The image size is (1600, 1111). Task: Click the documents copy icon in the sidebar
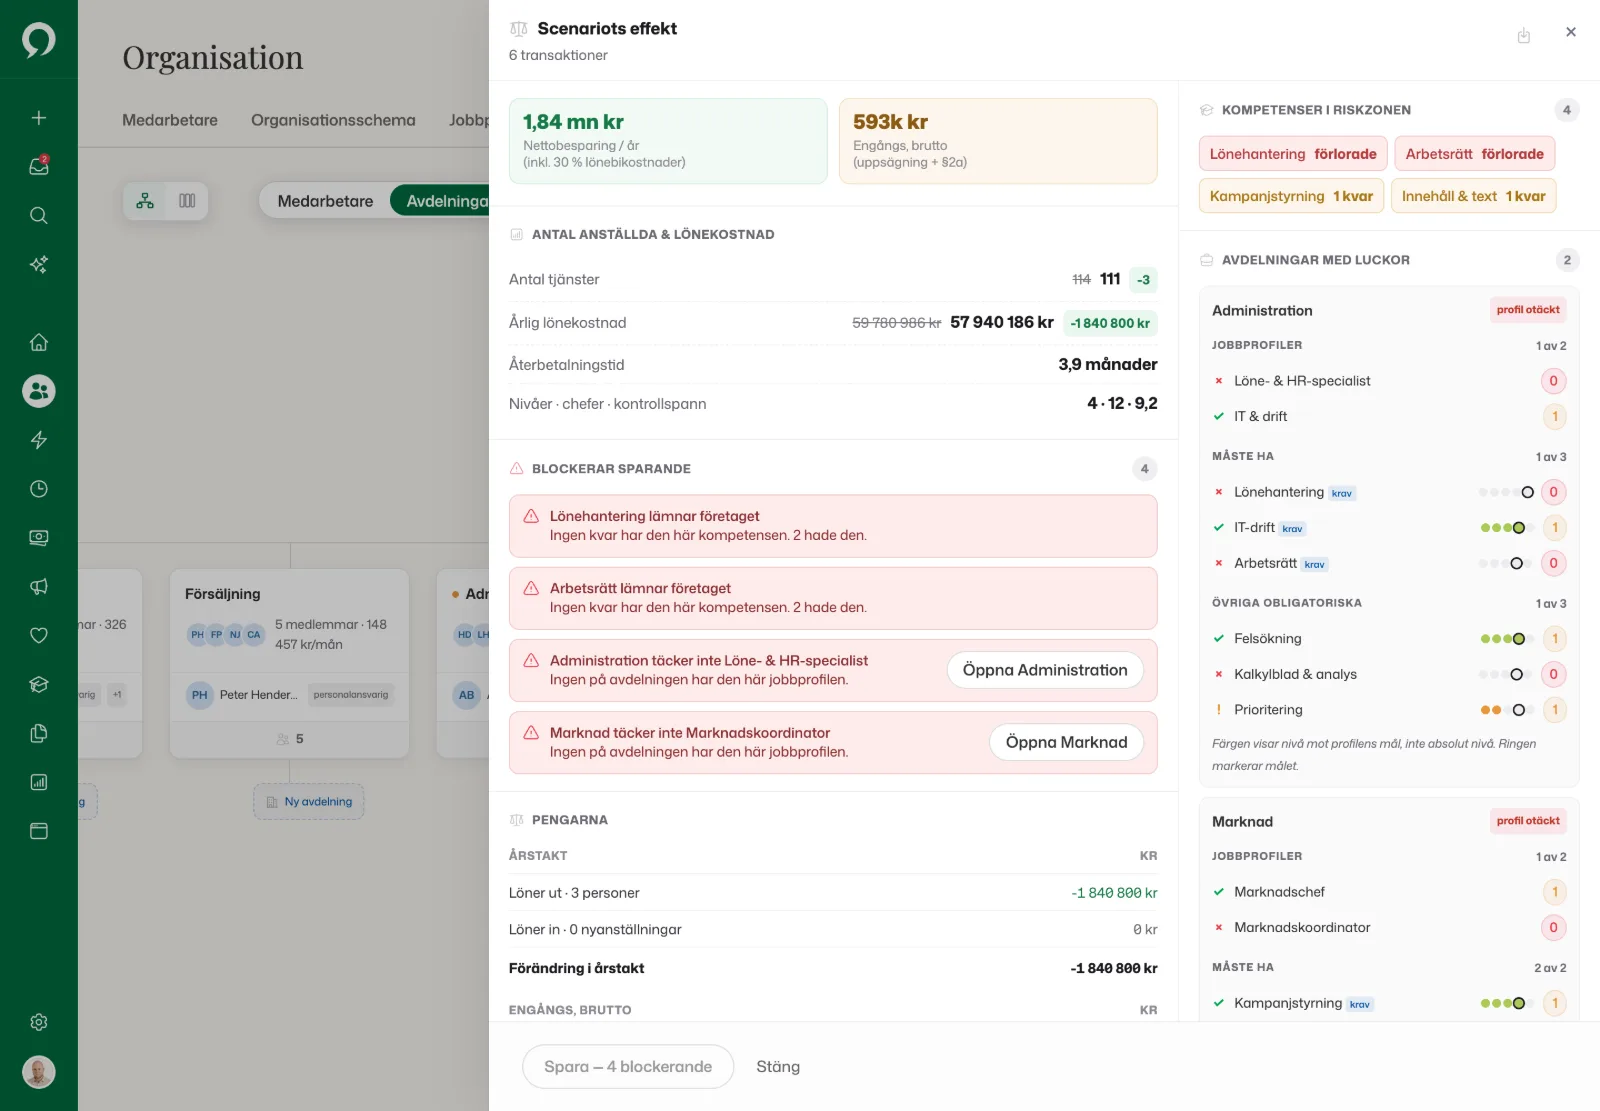[x=39, y=733]
